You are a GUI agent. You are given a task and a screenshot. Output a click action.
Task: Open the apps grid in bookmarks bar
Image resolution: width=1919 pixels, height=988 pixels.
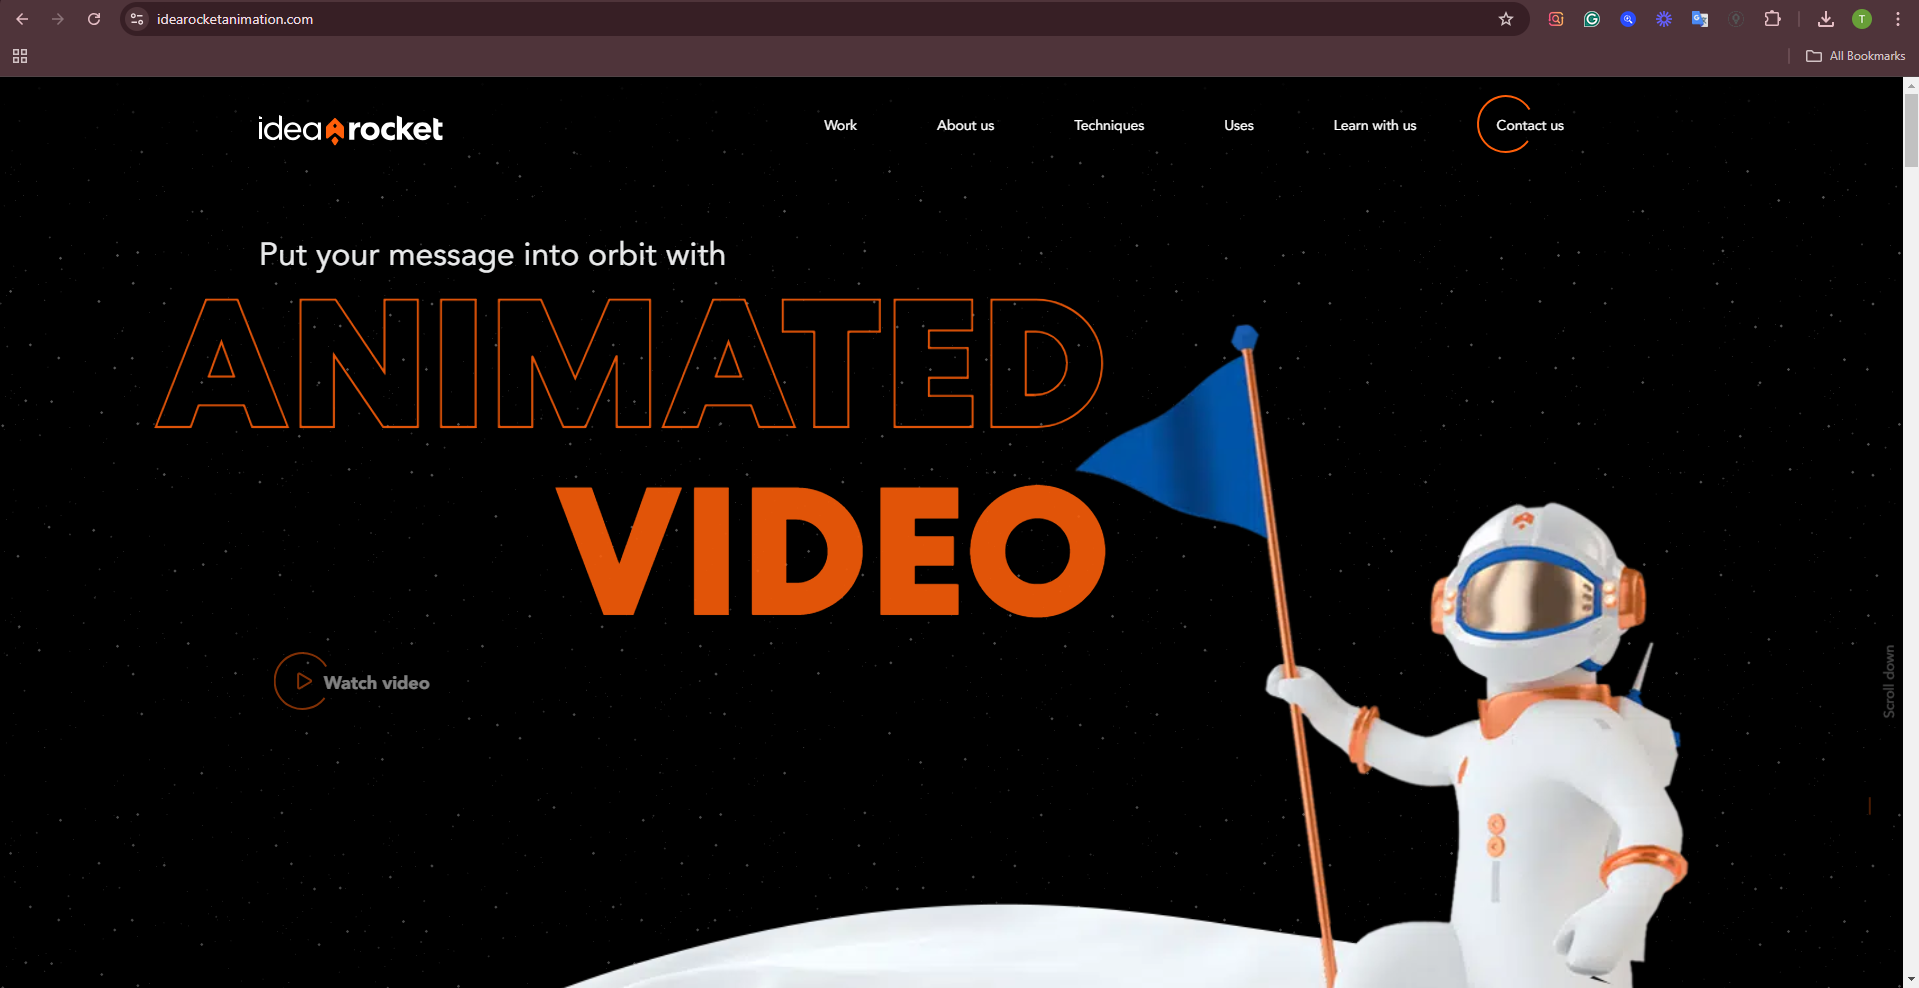point(20,56)
